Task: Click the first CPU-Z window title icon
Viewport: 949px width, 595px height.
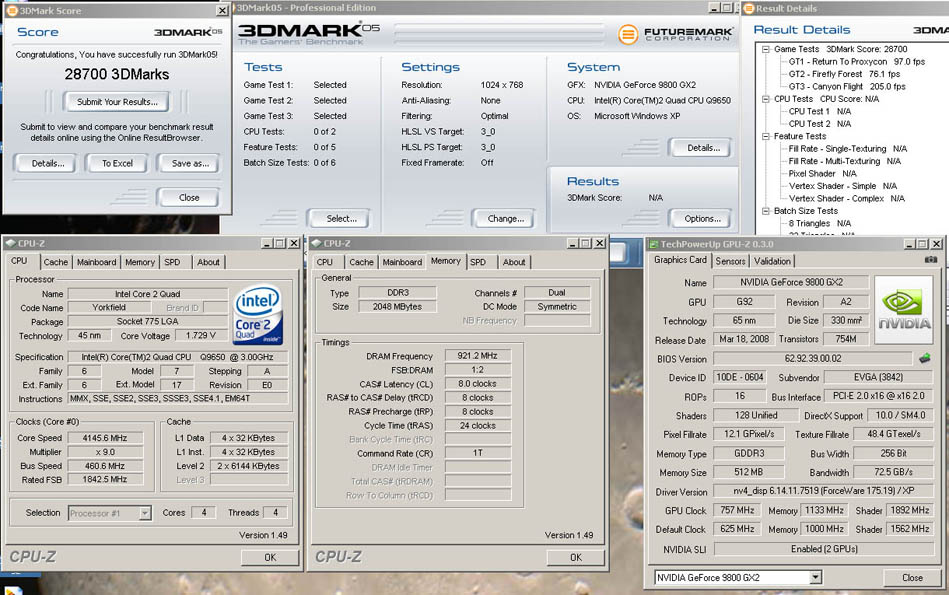Action: 10,243
